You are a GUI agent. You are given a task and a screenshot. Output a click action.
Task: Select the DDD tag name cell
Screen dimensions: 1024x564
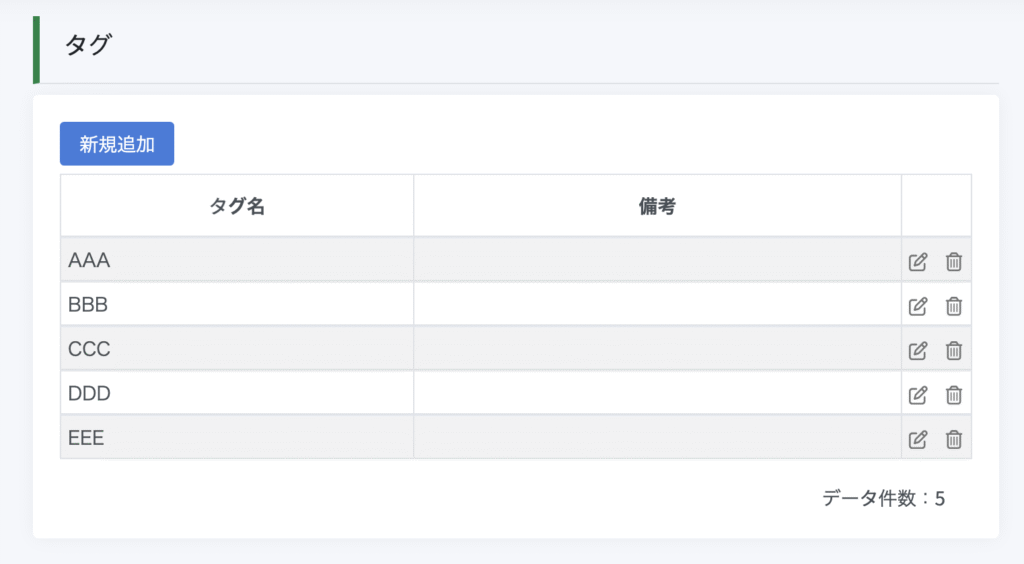(237, 393)
